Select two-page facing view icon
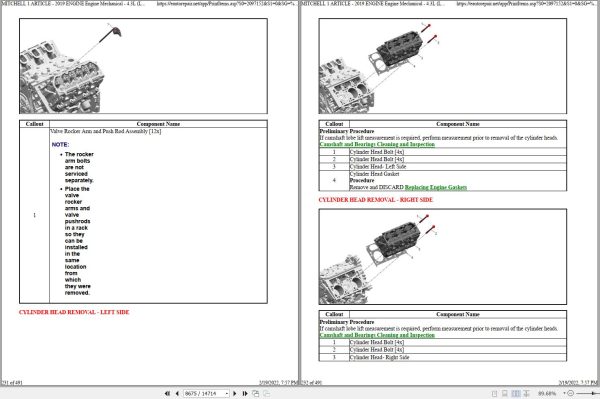This screenshot has width=600, height=399. tap(516, 393)
